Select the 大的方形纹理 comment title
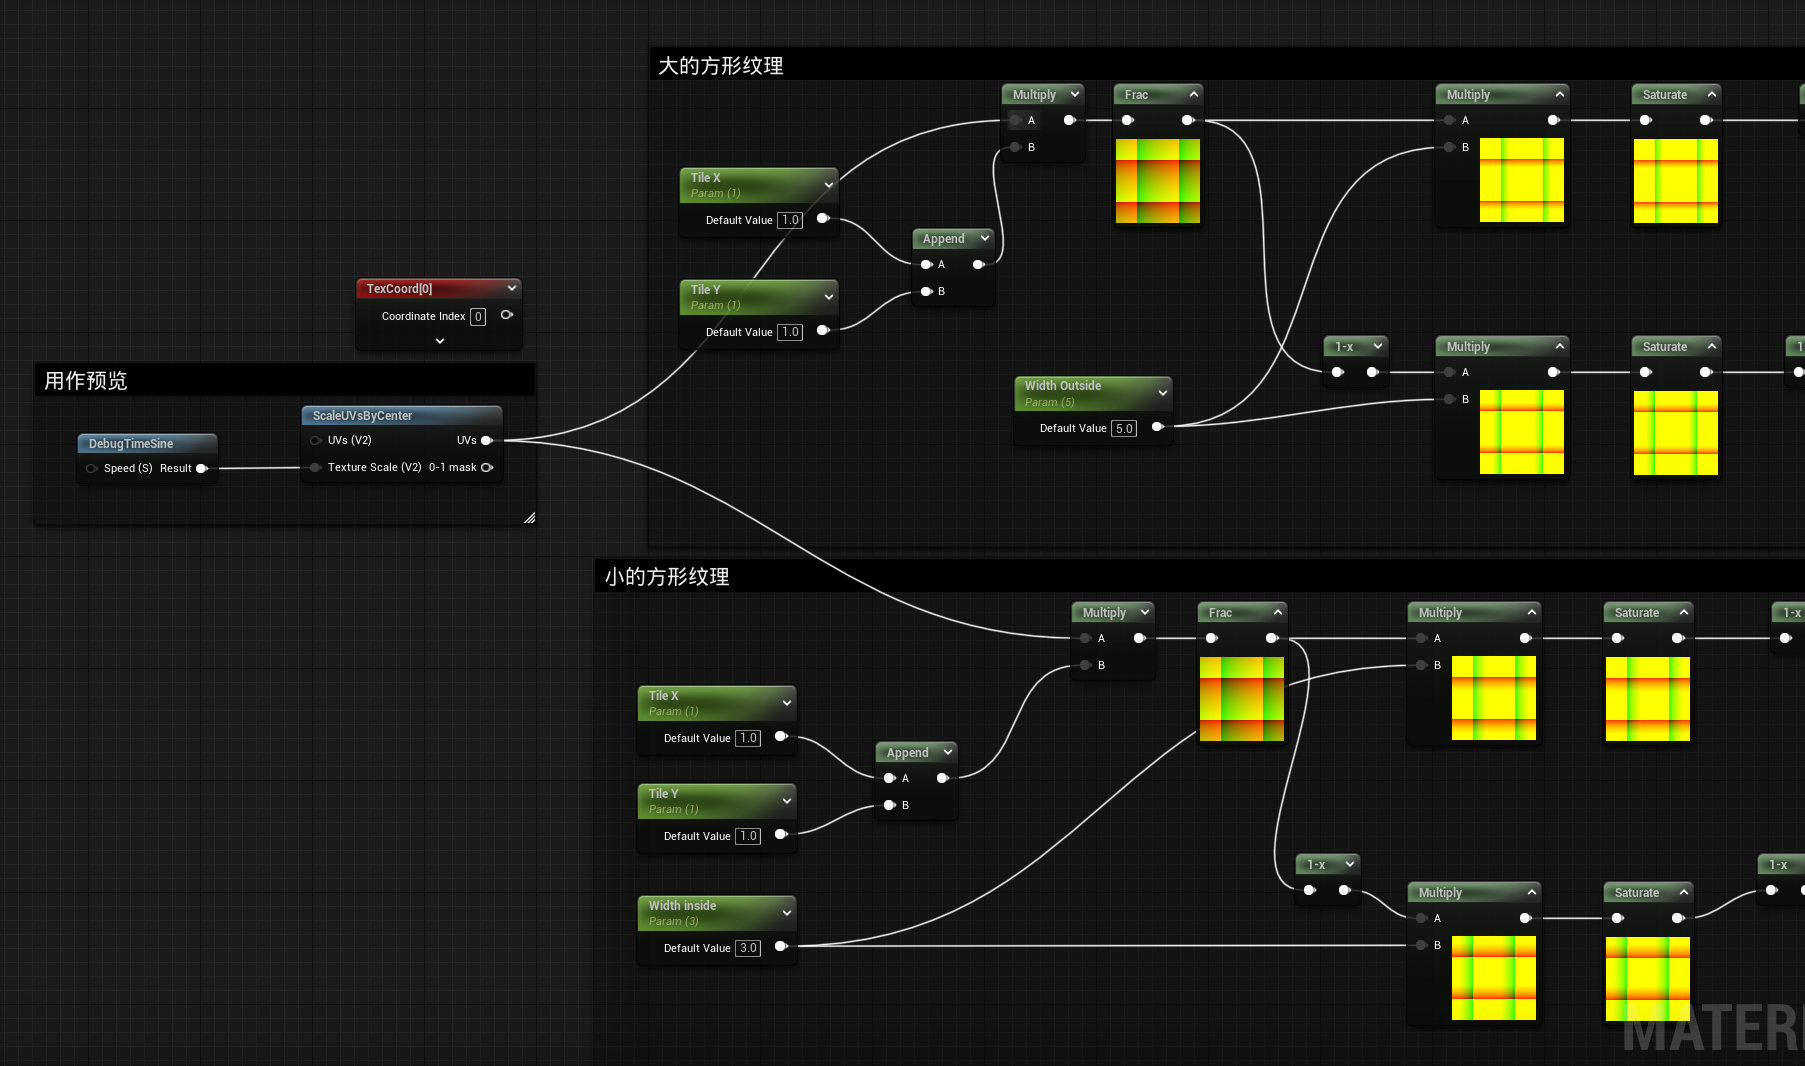The width and height of the screenshot is (1805, 1066). (721, 66)
